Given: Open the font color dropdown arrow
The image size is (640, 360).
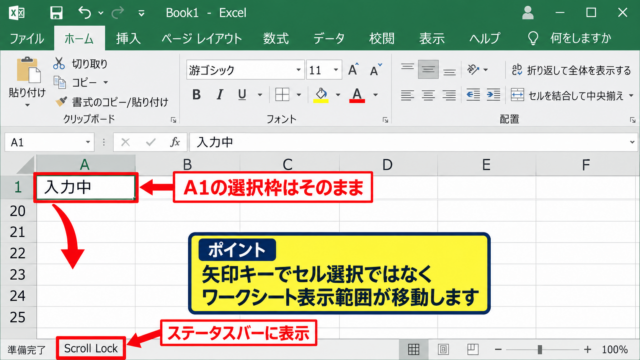Looking at the screenshot, I should pos(376,95).
